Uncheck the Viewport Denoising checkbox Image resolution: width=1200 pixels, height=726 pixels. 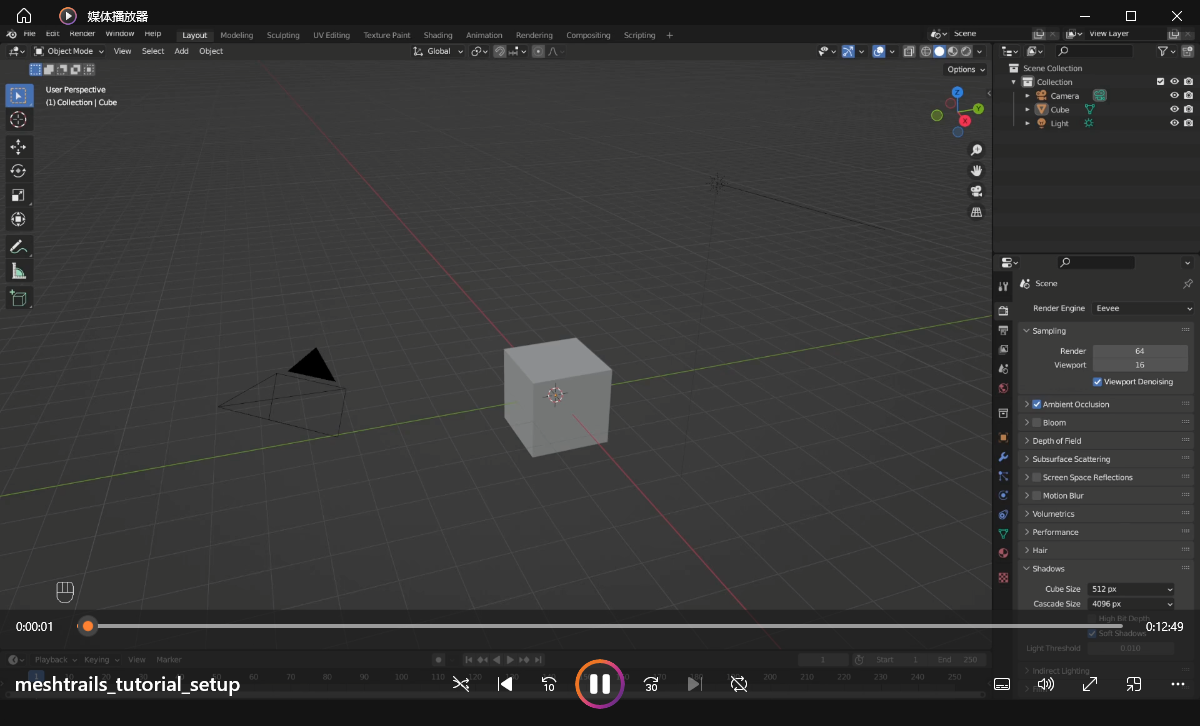pos(1097,382)
